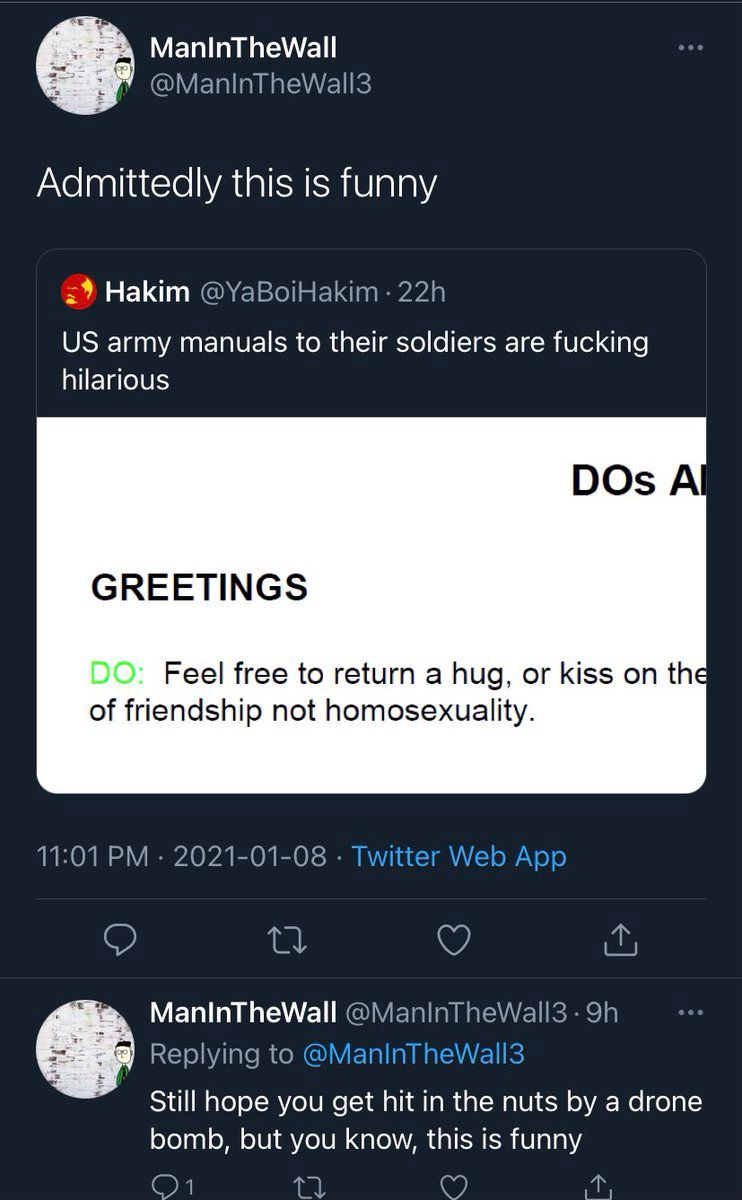742x1200 pixels.
Task: Open ManInTheWall profile picture at top
Action: pyautogui.click(x=84, y=66)
